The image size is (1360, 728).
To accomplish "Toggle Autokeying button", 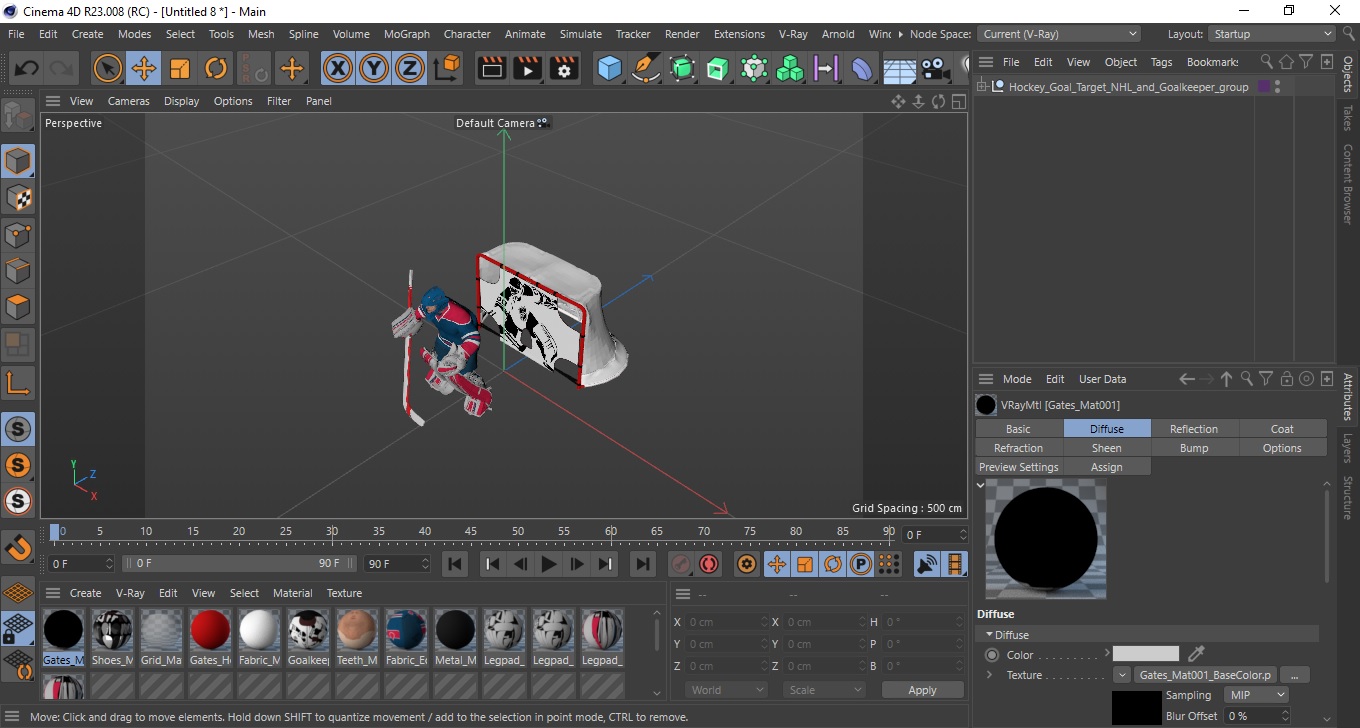I will click(709, 564).
